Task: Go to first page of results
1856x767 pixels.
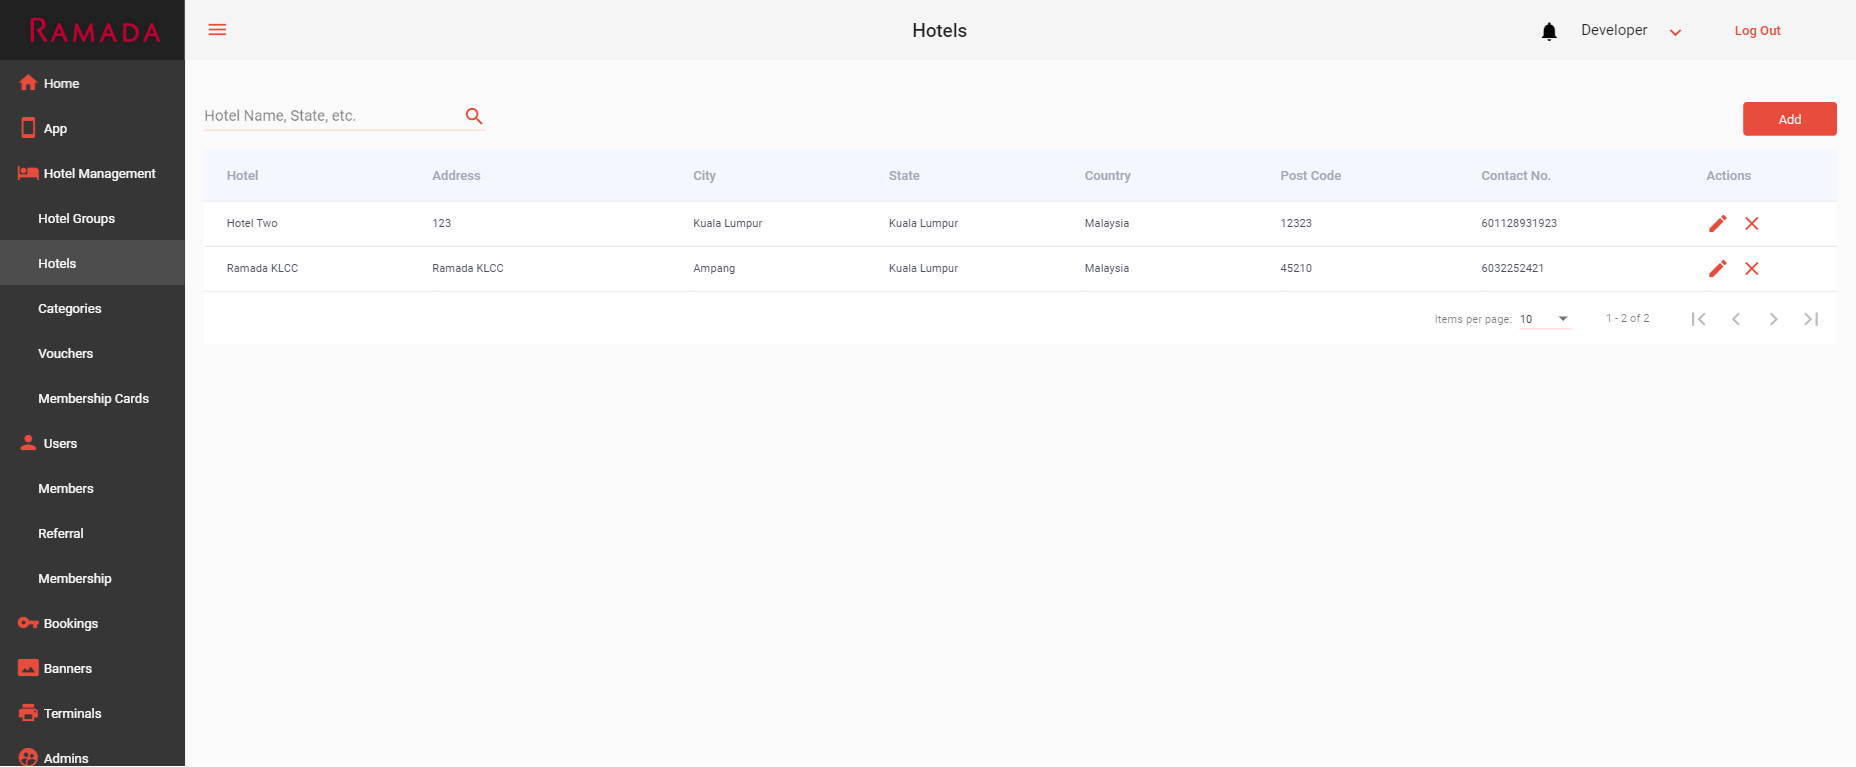Action: pos(1698,319)
